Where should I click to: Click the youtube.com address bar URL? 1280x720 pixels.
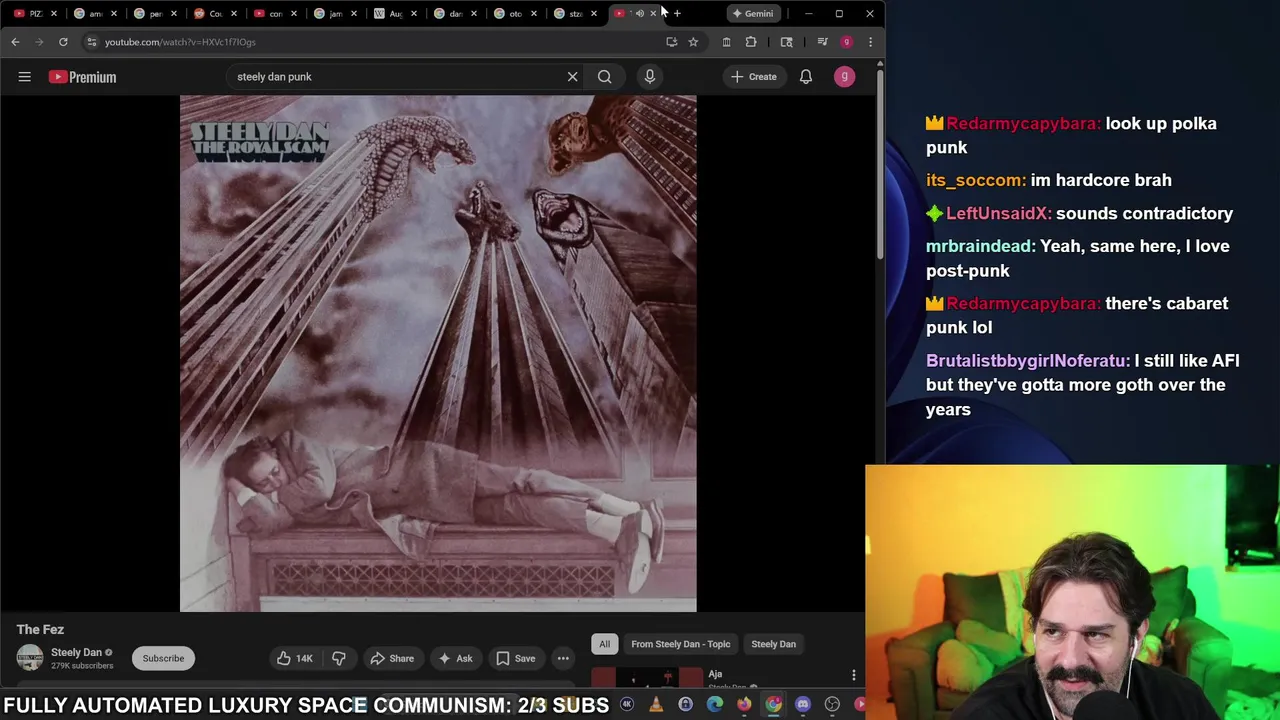180,42
